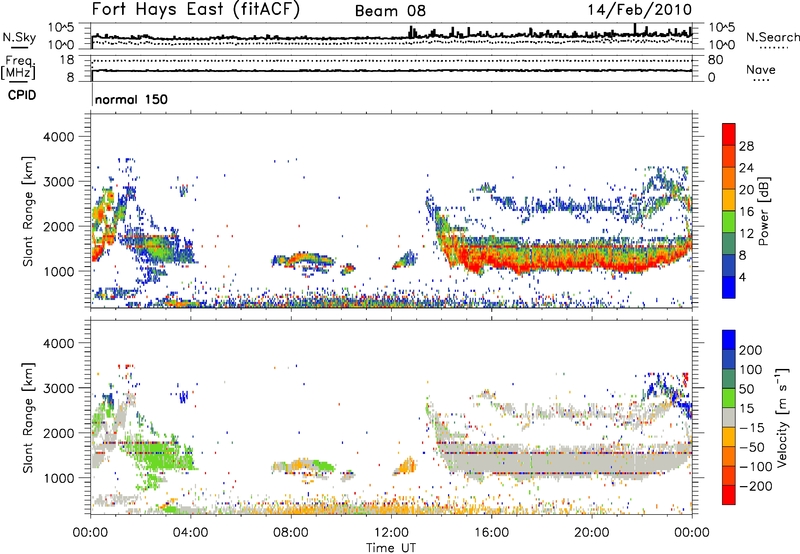The image size is (800, 554).
Task: Click the '200' label on Velocity color bar
Action: (751, 350)
